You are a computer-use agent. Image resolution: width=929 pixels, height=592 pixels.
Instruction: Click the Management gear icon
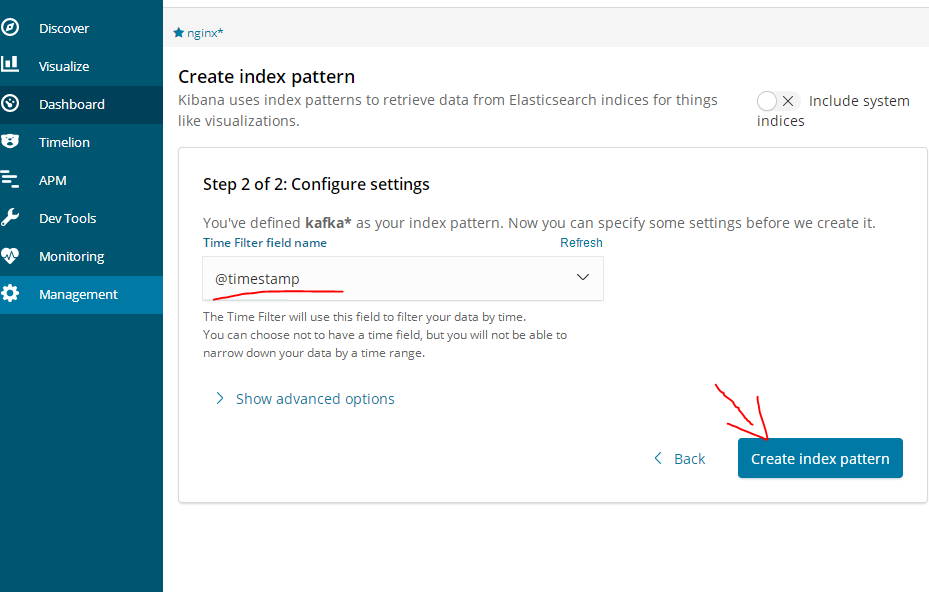(x=11, y=294)
